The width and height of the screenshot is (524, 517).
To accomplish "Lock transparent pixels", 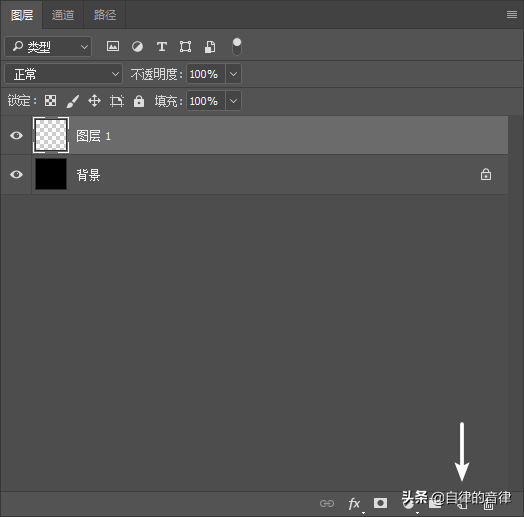I will 50,101.
